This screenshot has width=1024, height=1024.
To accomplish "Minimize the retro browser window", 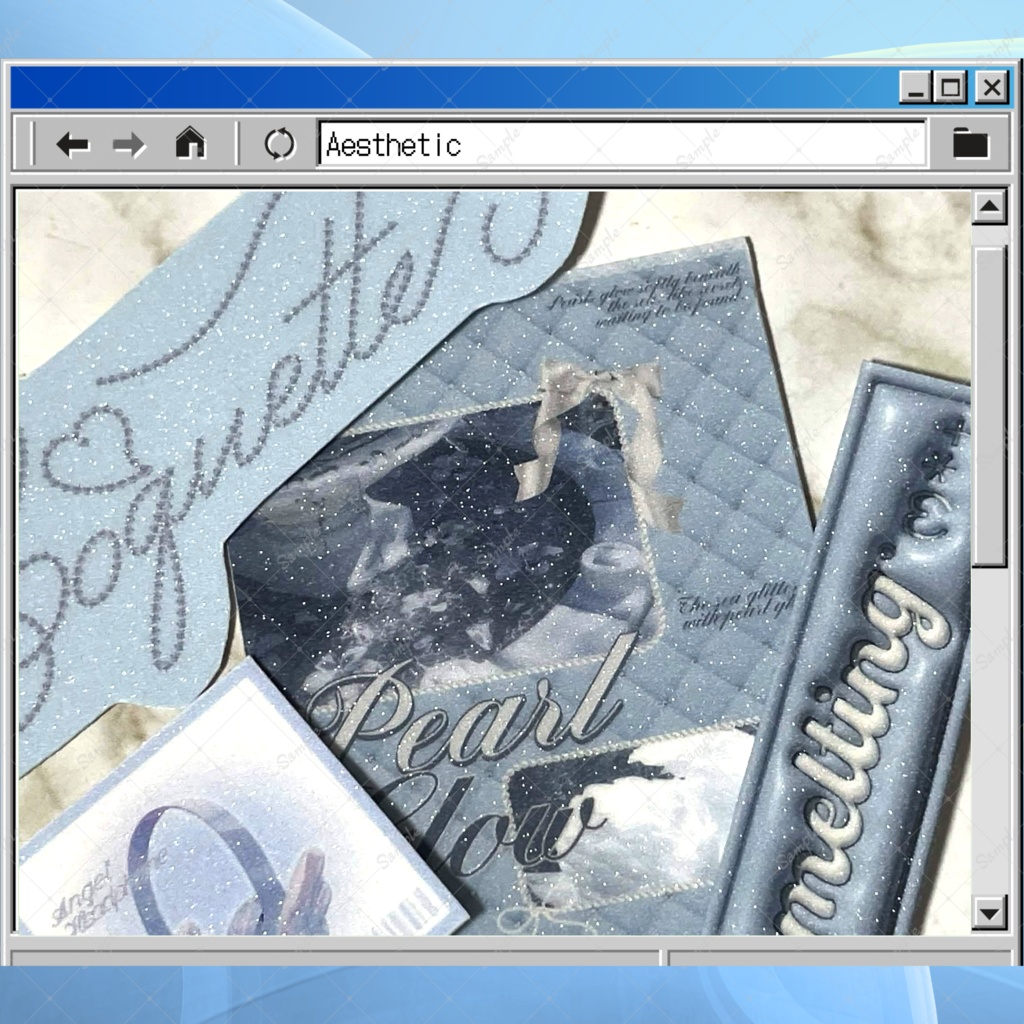I will click(916, 87).
